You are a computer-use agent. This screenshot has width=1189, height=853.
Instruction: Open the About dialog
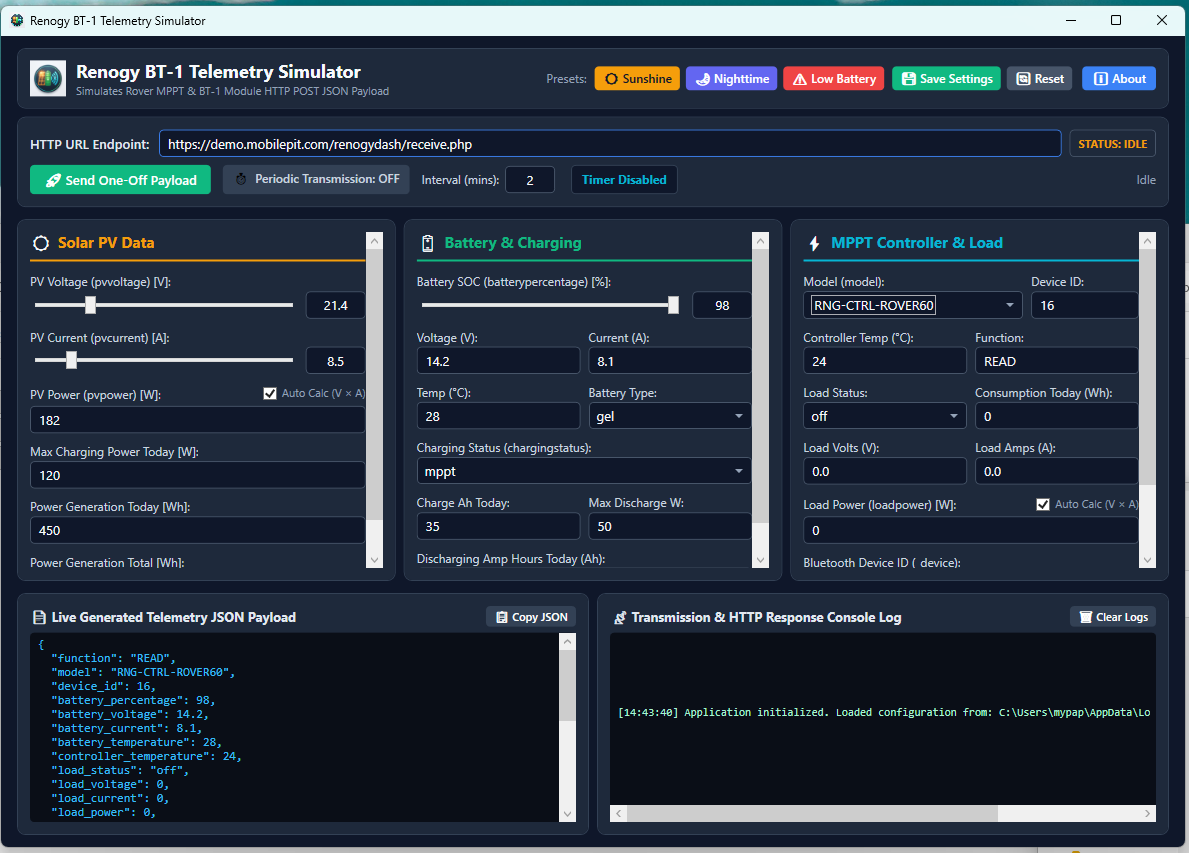pyautogui.click(x=1118, y=79)
